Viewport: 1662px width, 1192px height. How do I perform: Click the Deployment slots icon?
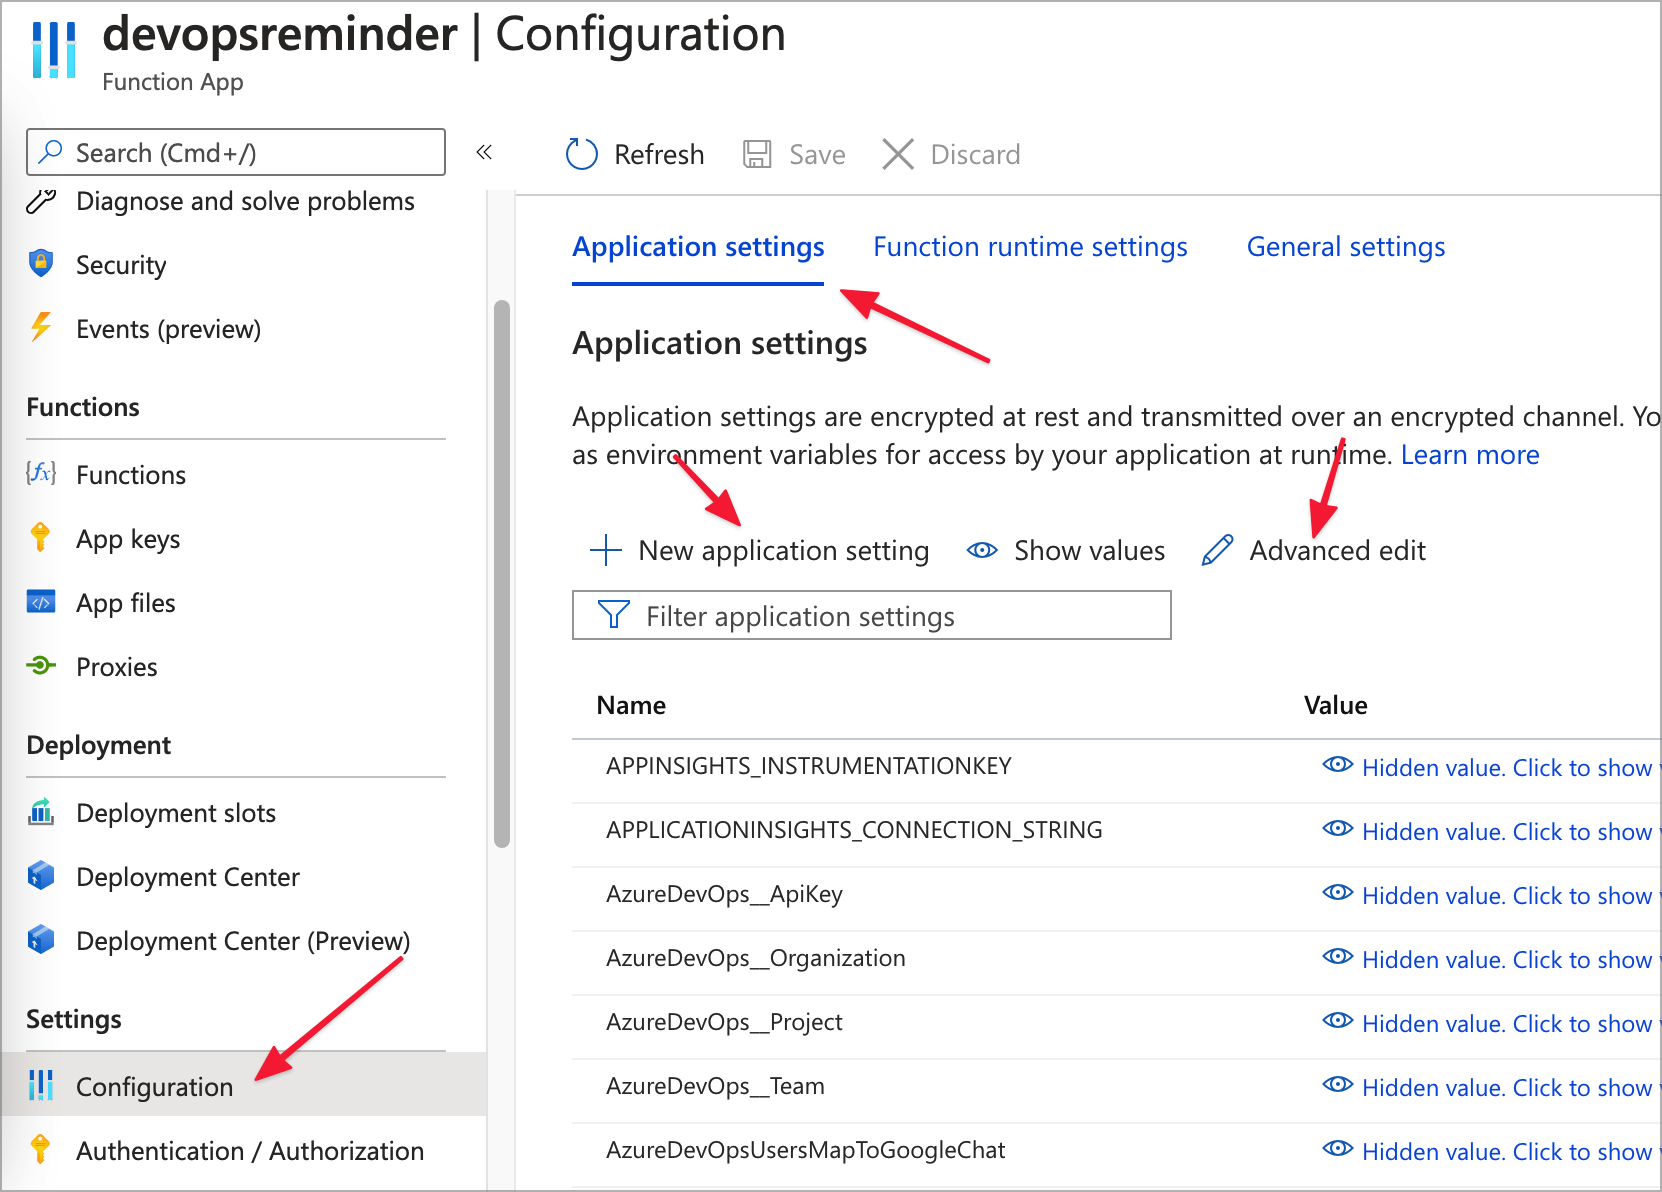click(41, 811)
